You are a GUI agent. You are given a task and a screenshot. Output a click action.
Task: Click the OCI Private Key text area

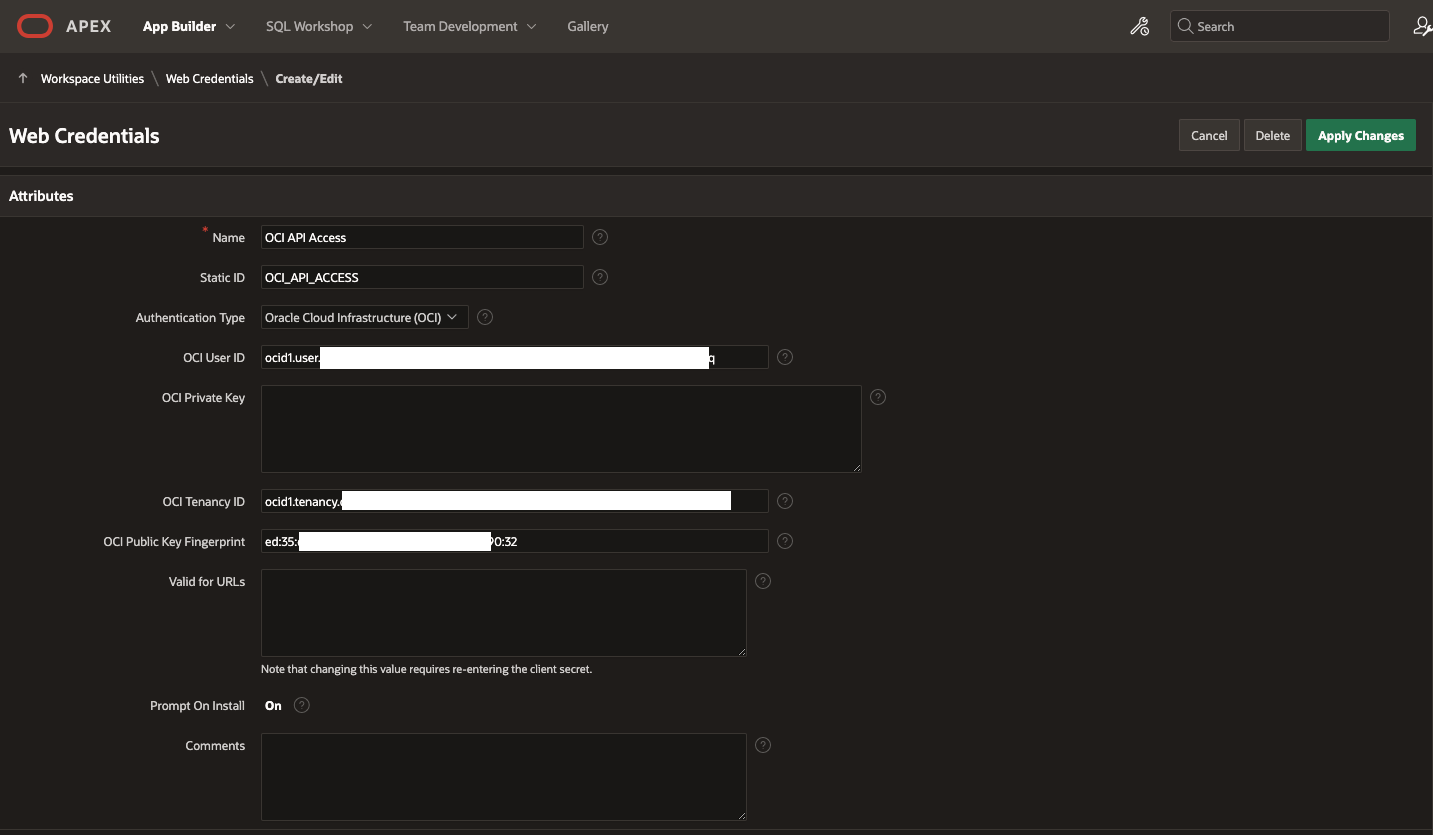[561, 429]
